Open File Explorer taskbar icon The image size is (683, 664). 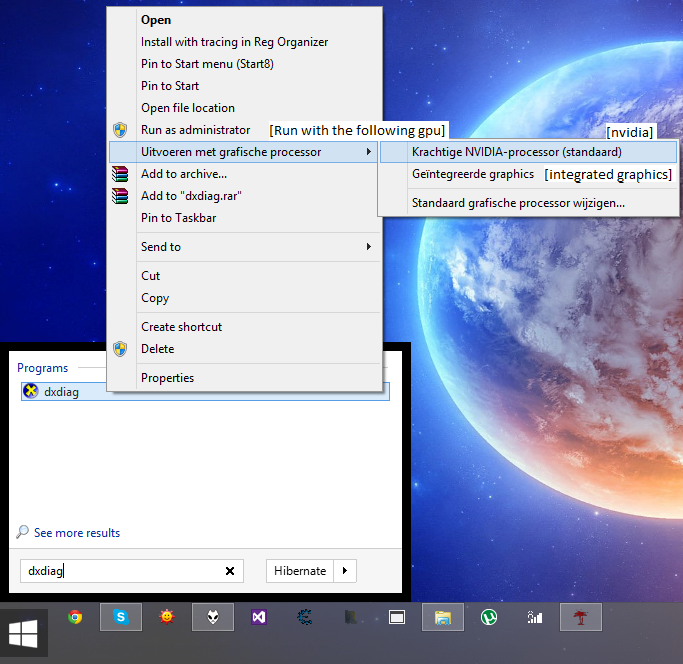443,617
